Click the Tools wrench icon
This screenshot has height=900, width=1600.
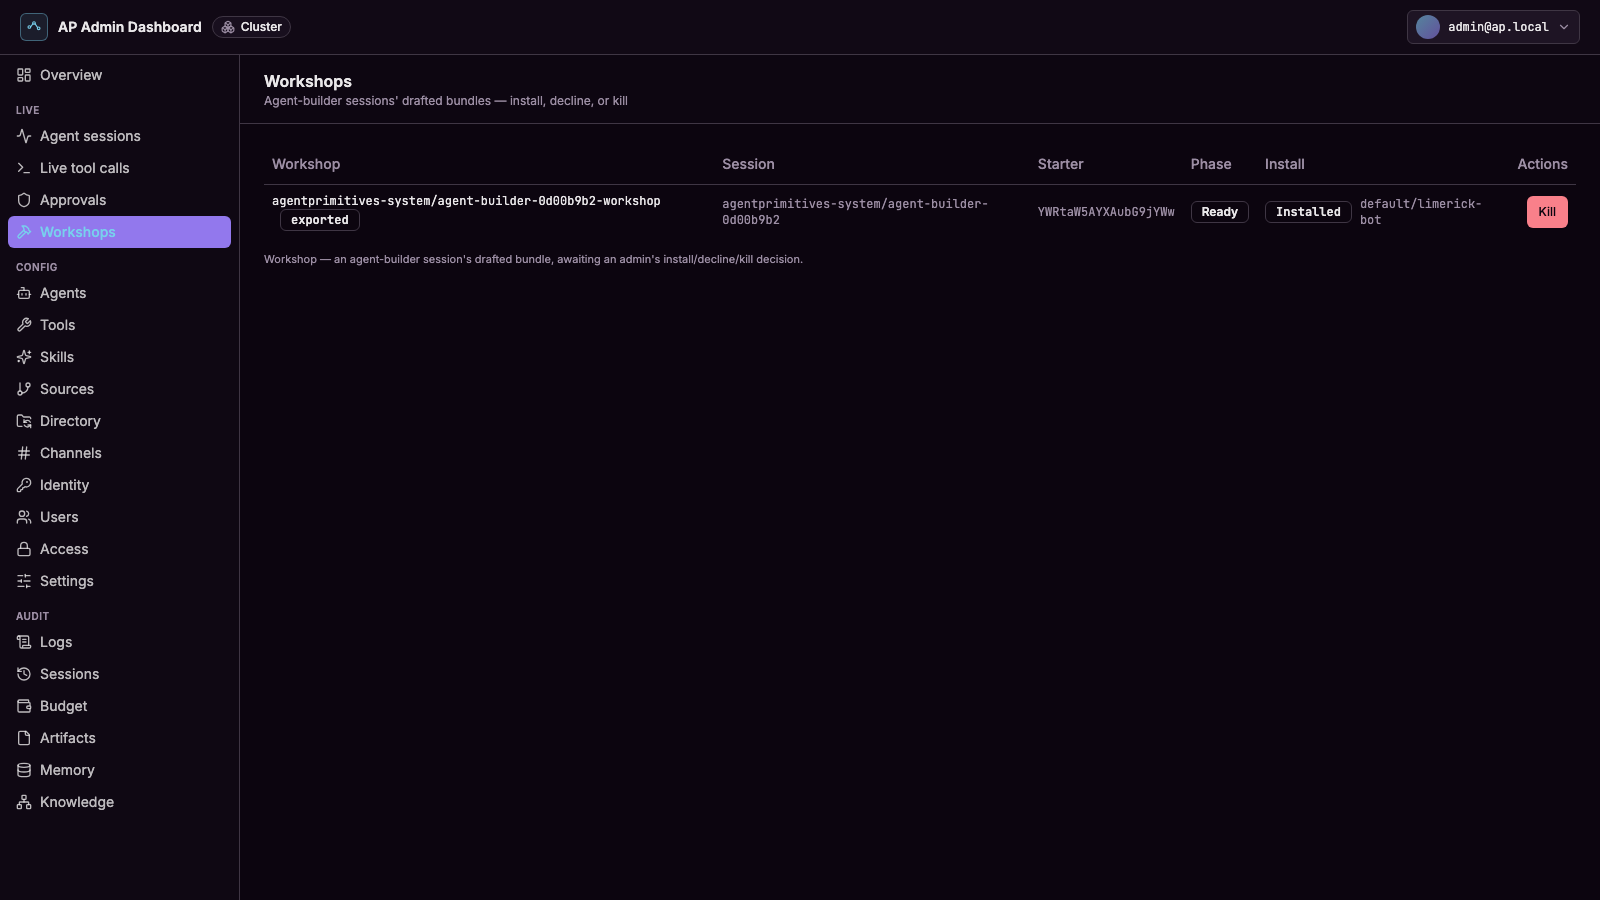24,325
